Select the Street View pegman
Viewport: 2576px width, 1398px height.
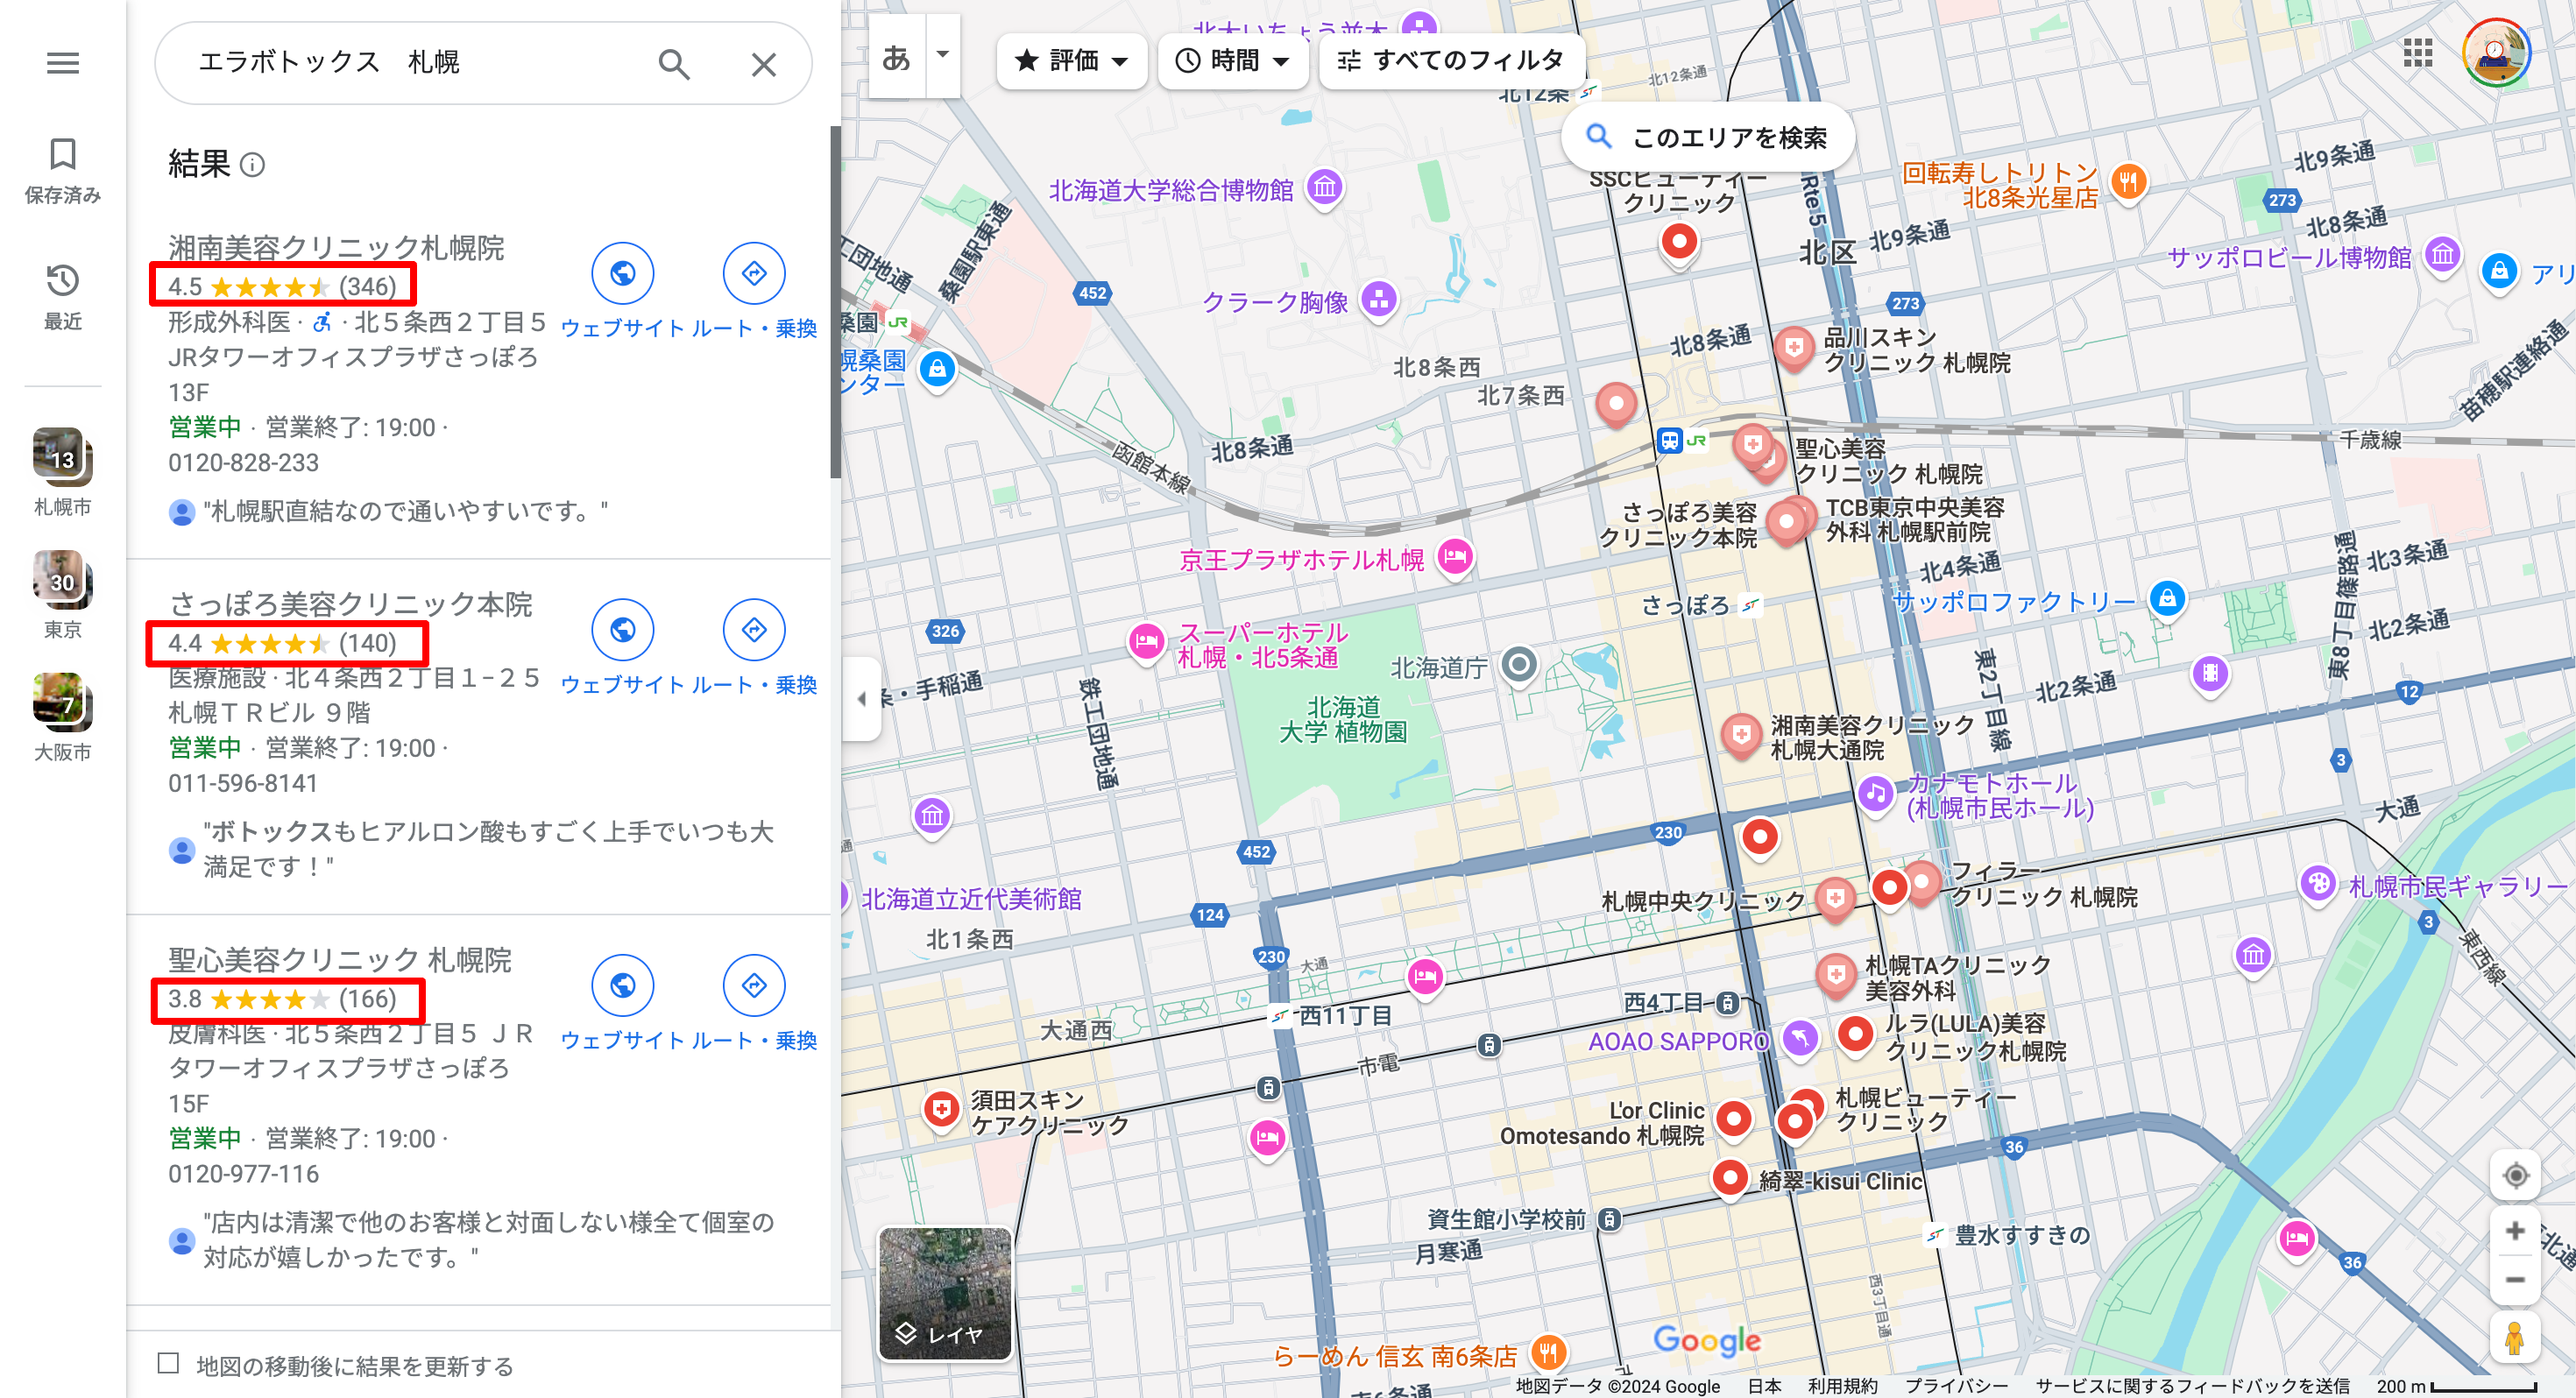(x=2515, y=1339)
